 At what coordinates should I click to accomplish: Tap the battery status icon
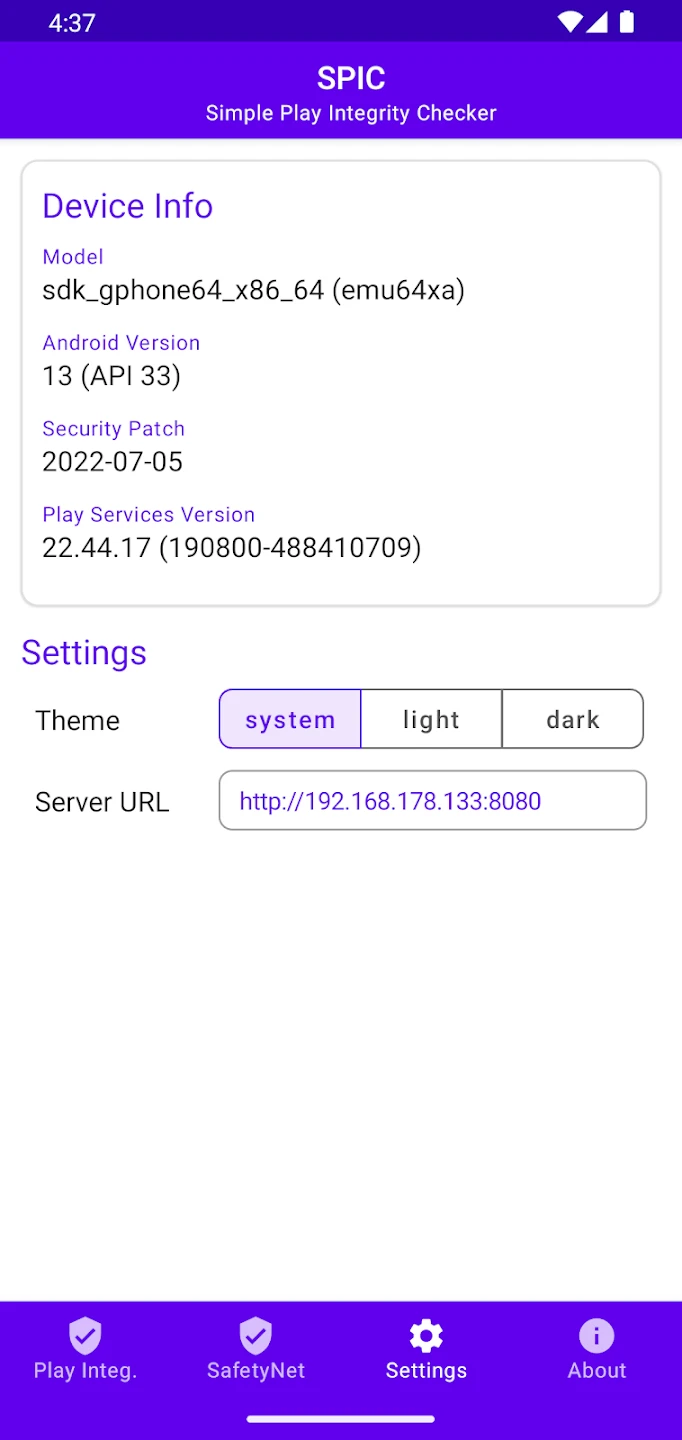click(627, 21)
